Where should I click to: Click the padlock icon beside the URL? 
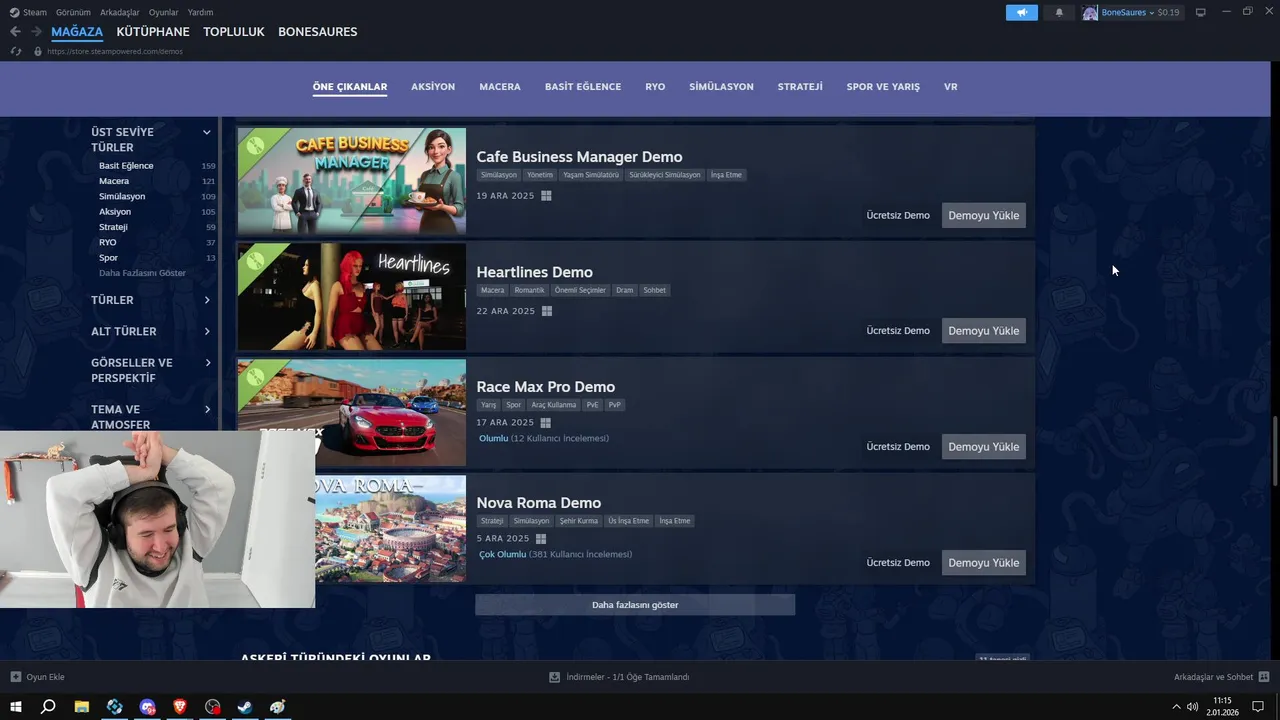pos(38,51)
